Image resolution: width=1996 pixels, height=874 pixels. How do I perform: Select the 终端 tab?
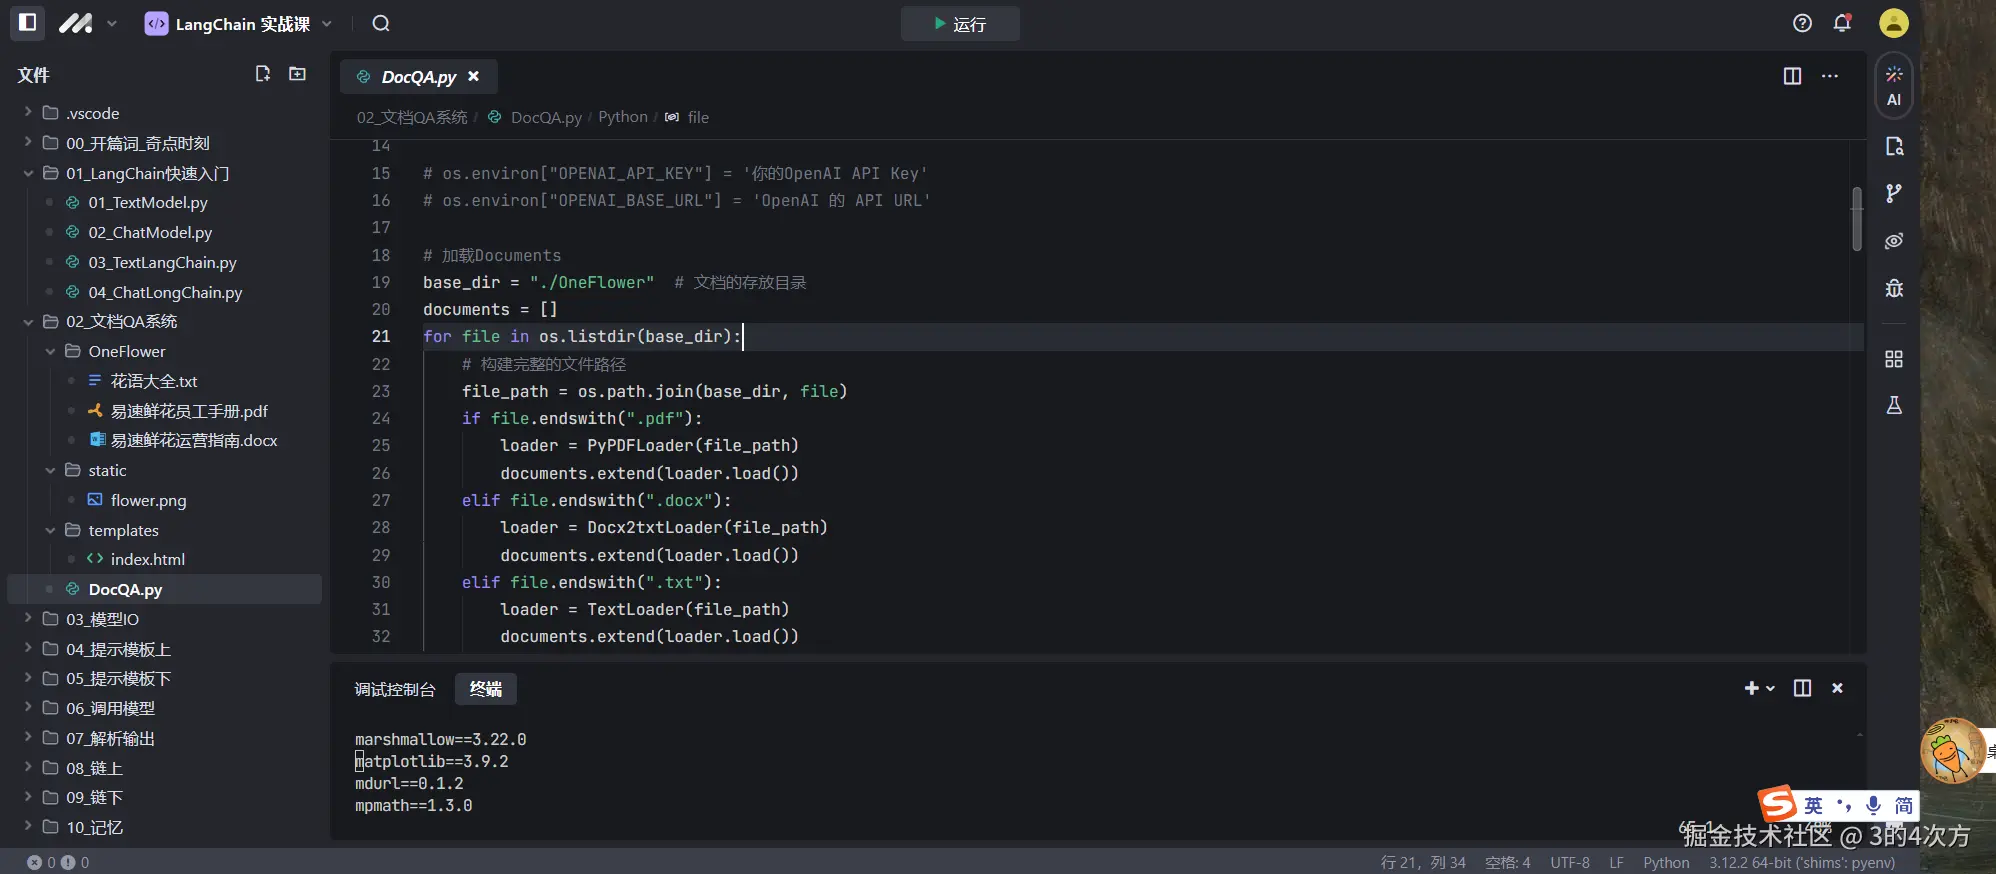tap(486, 689)
